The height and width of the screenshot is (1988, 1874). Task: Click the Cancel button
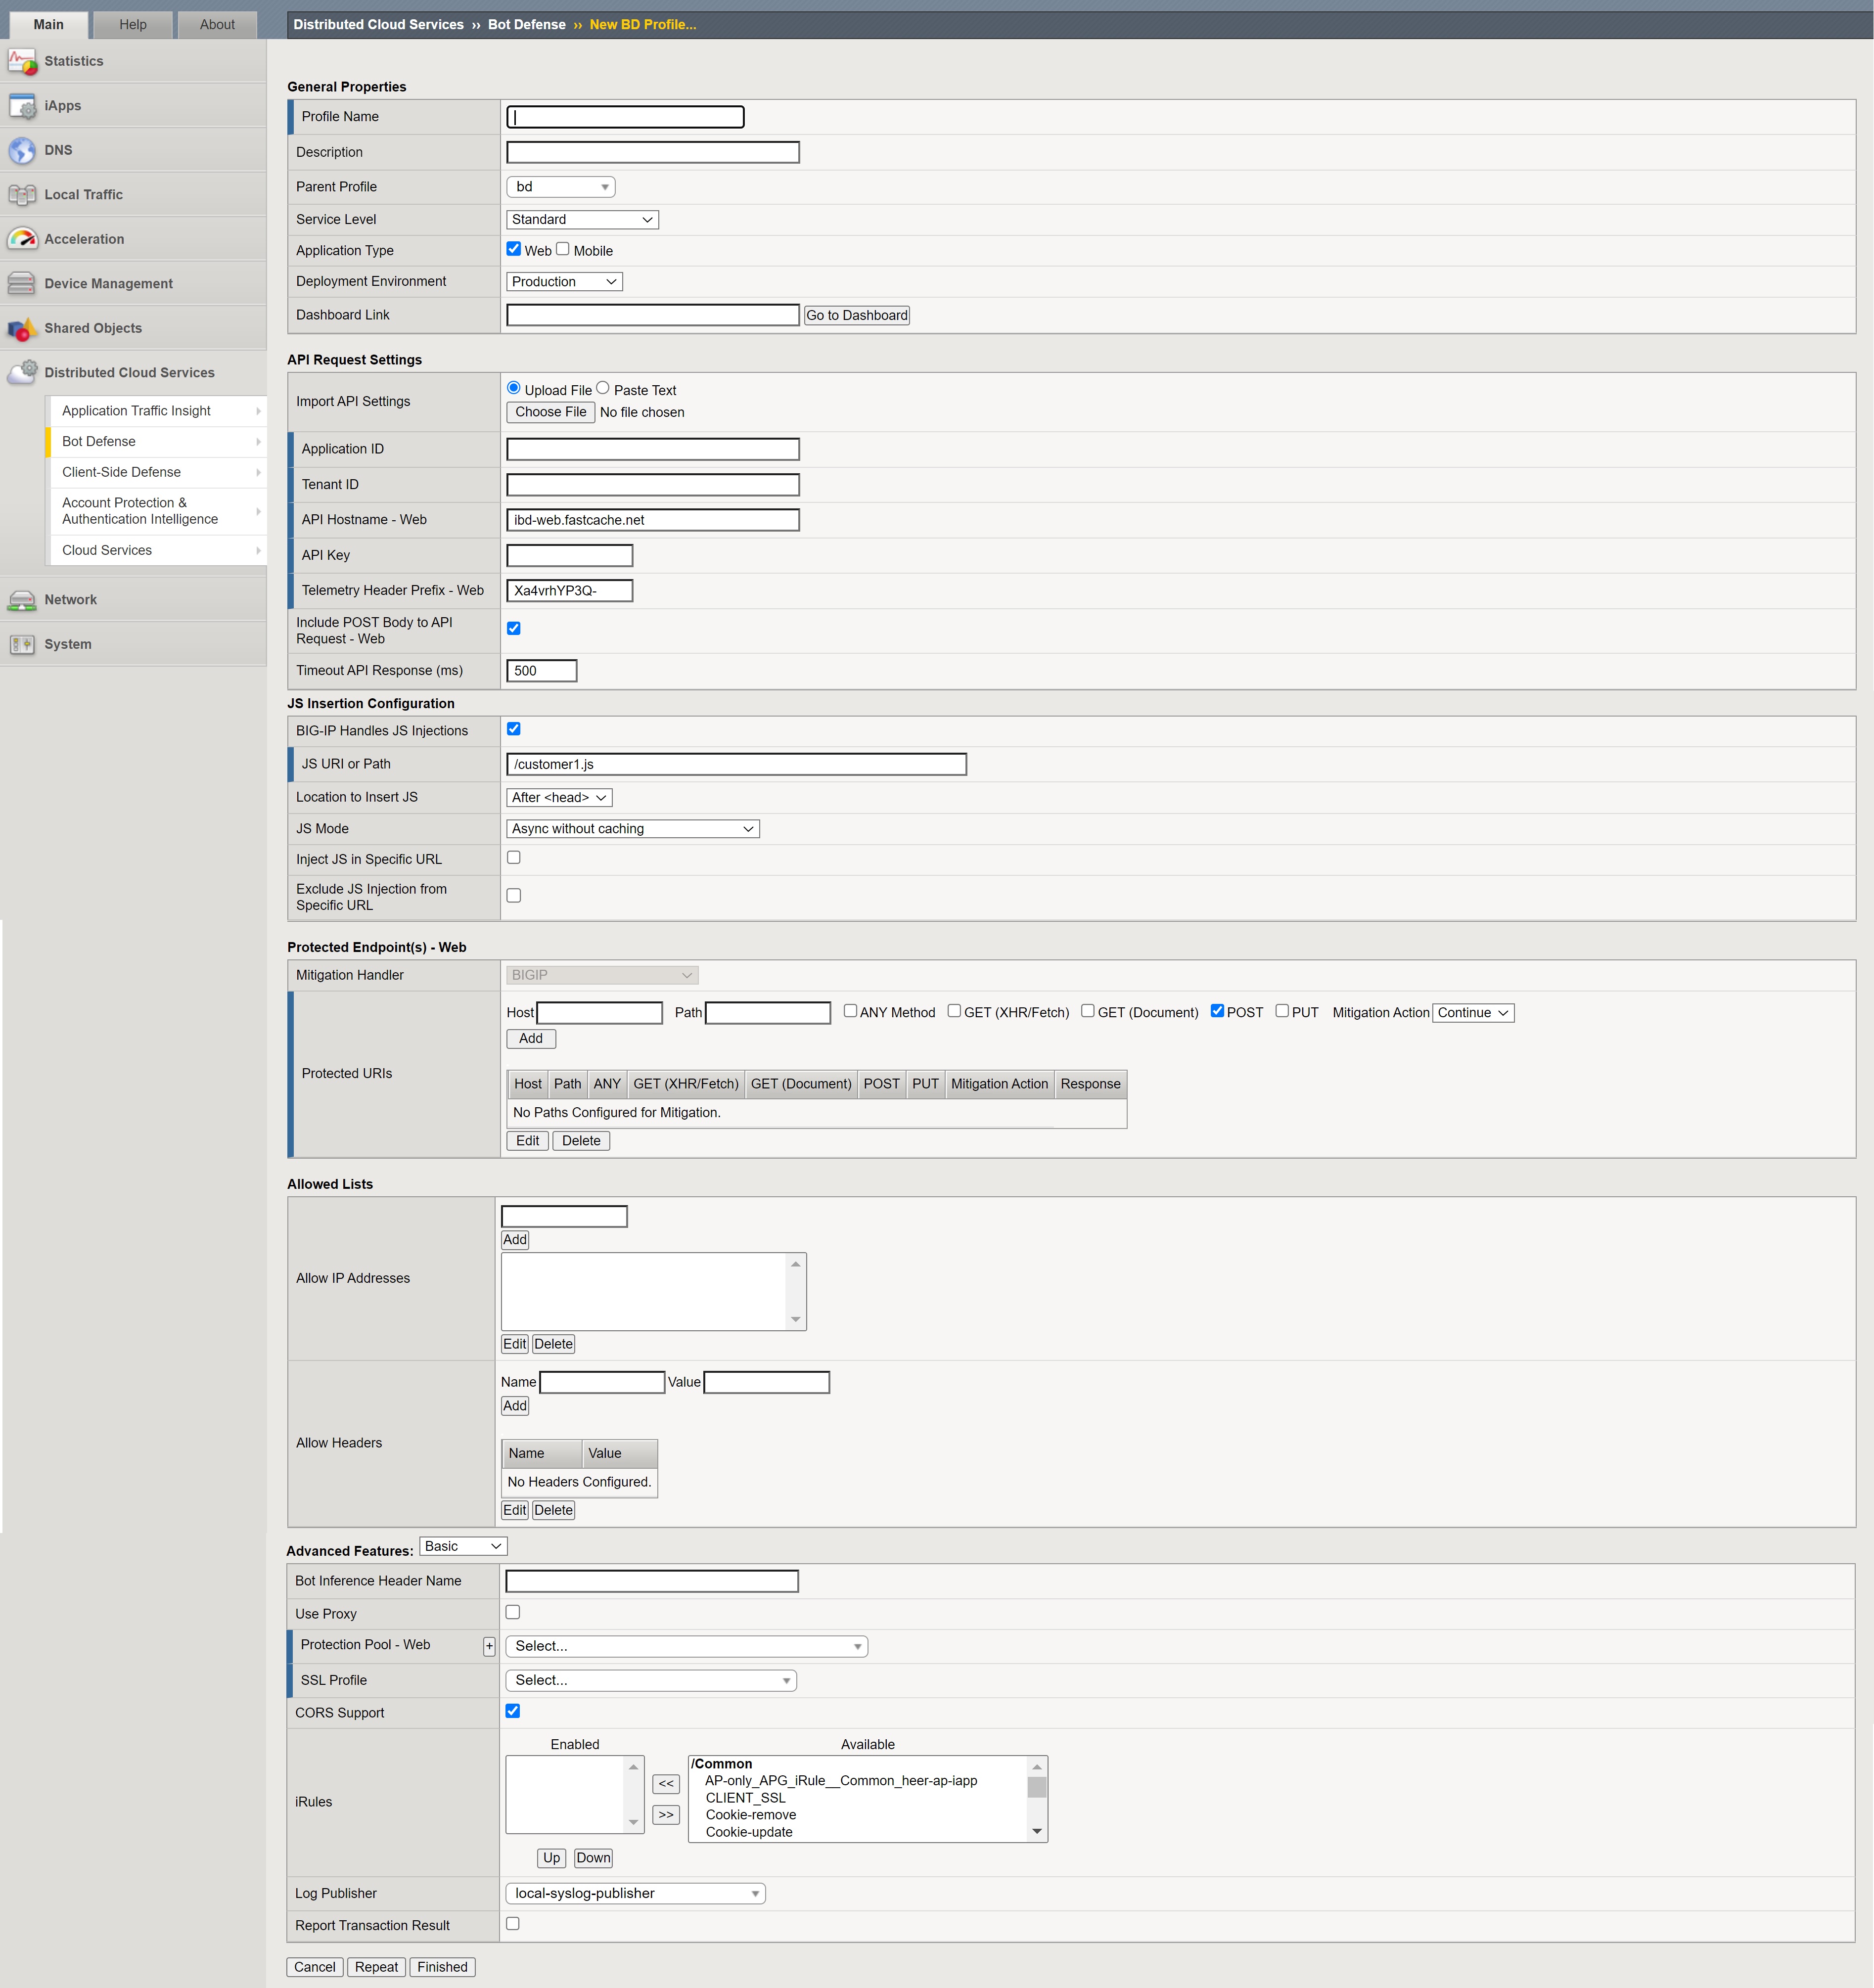point(315,1967)
